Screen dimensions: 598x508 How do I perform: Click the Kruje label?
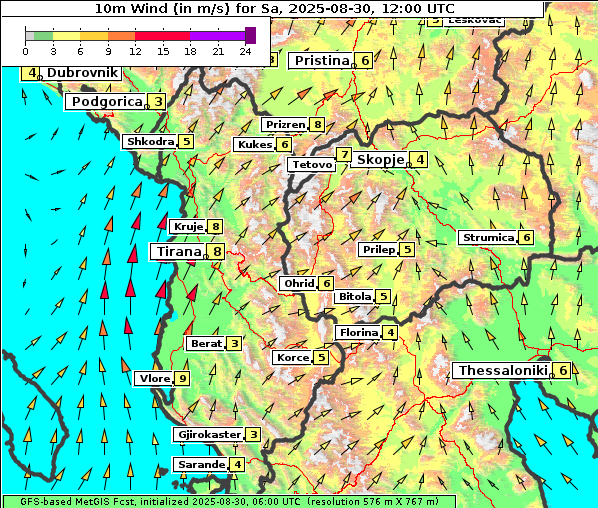pos(188,227)
